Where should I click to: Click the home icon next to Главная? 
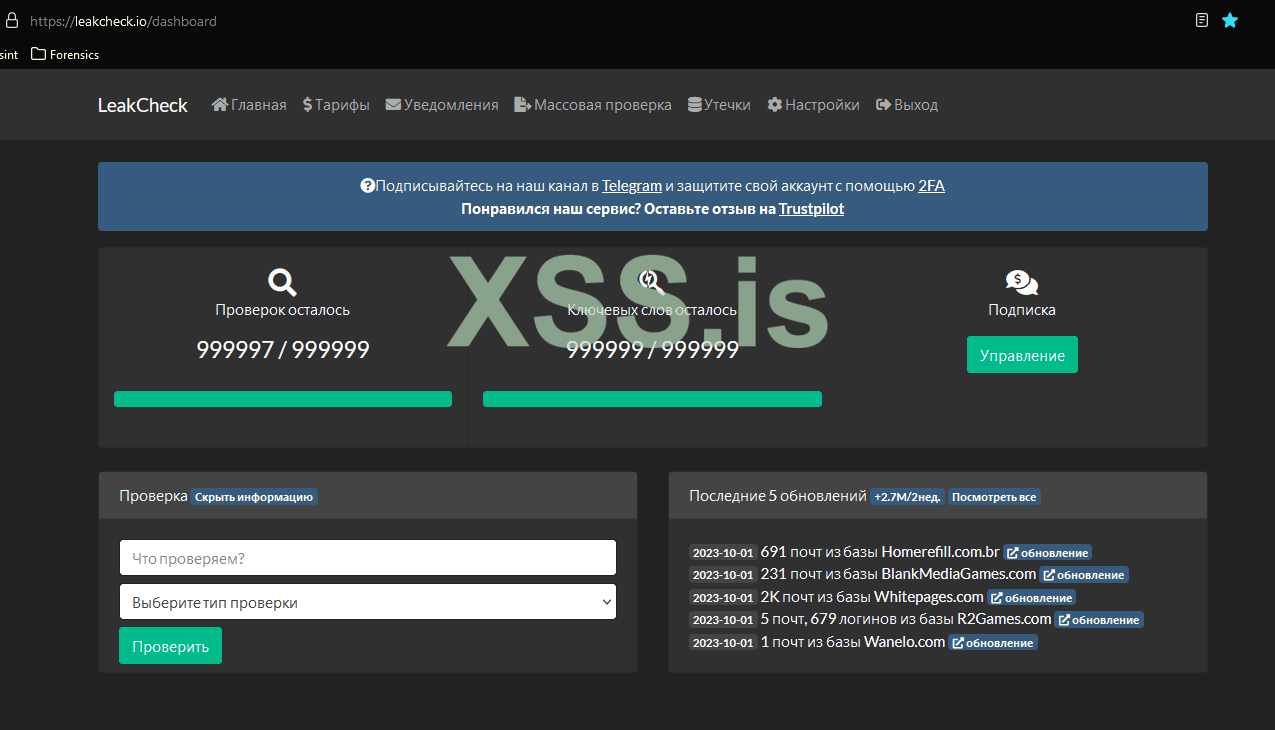tap(220, 104)
